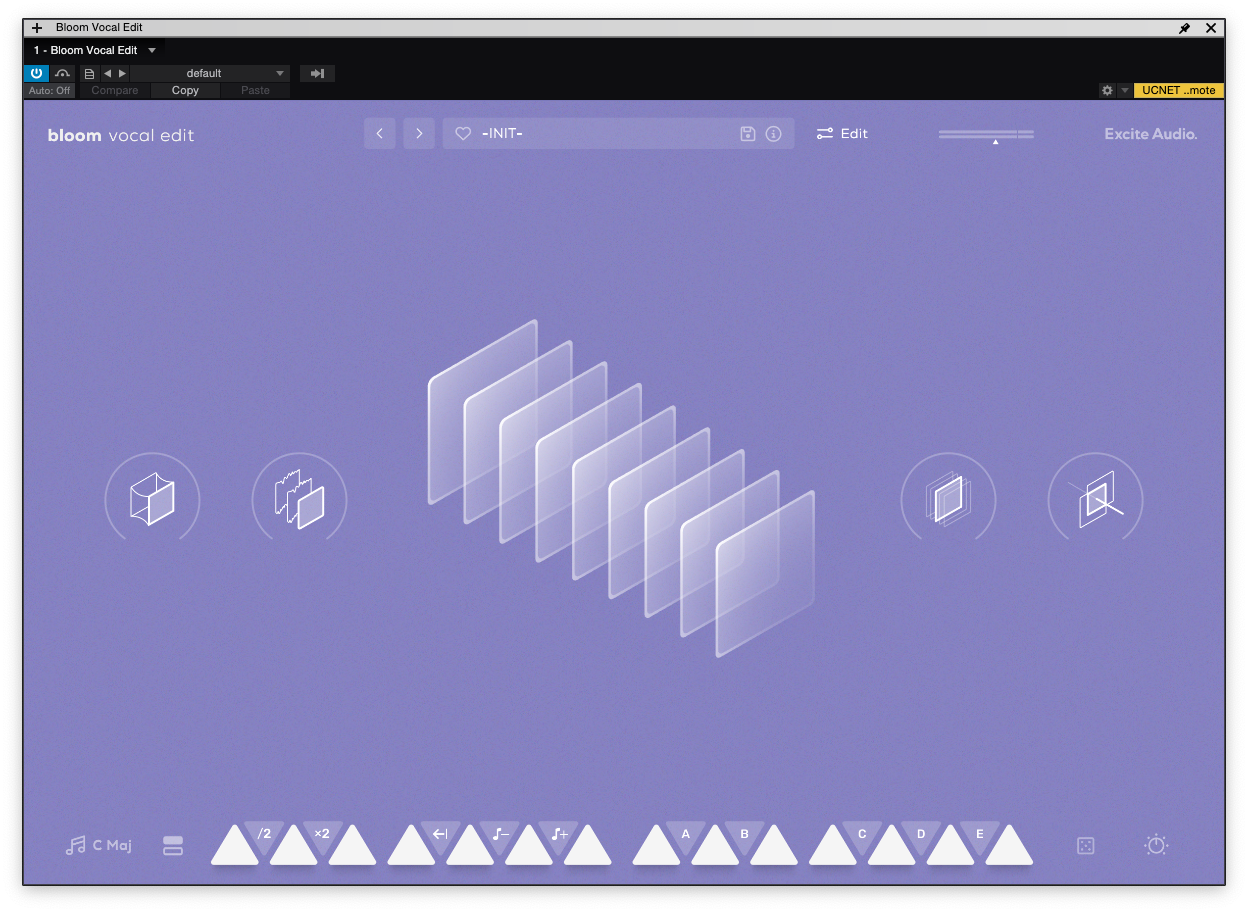
Task: Go to next Bloom preset chevron
Action: point(419,133)
